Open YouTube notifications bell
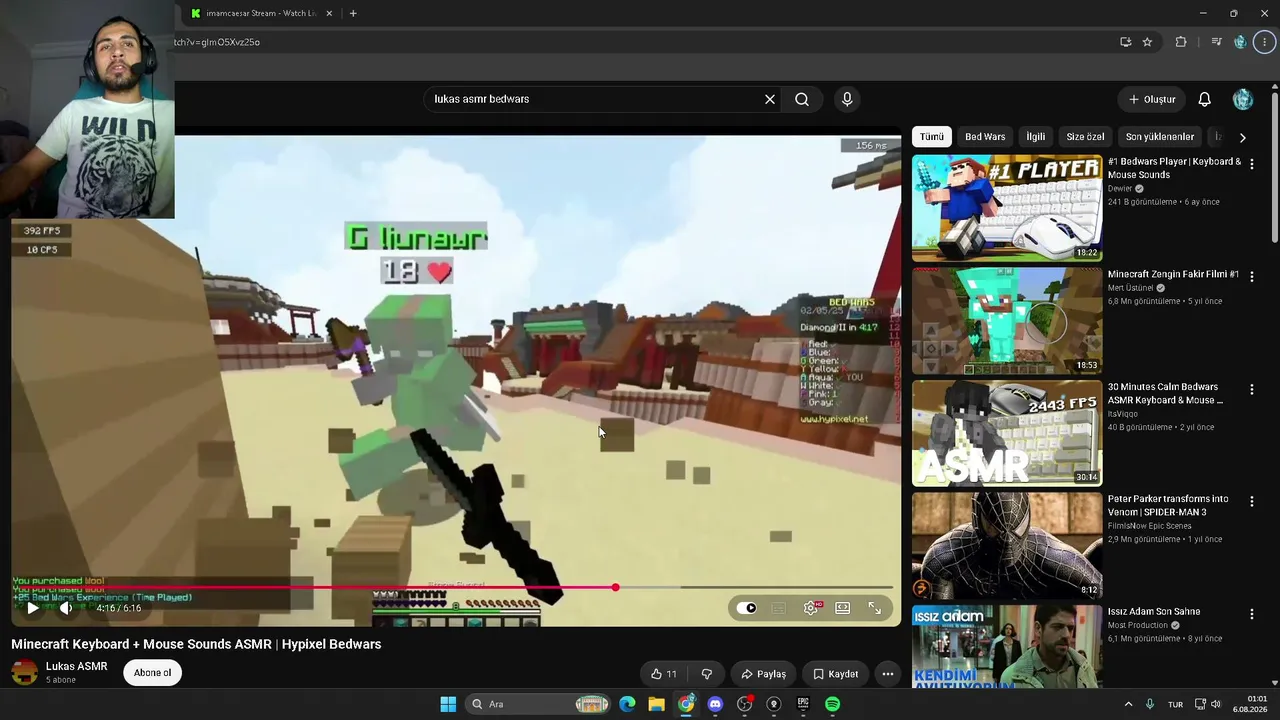This screenshot has height=720, width=1280. point(1205,99)
